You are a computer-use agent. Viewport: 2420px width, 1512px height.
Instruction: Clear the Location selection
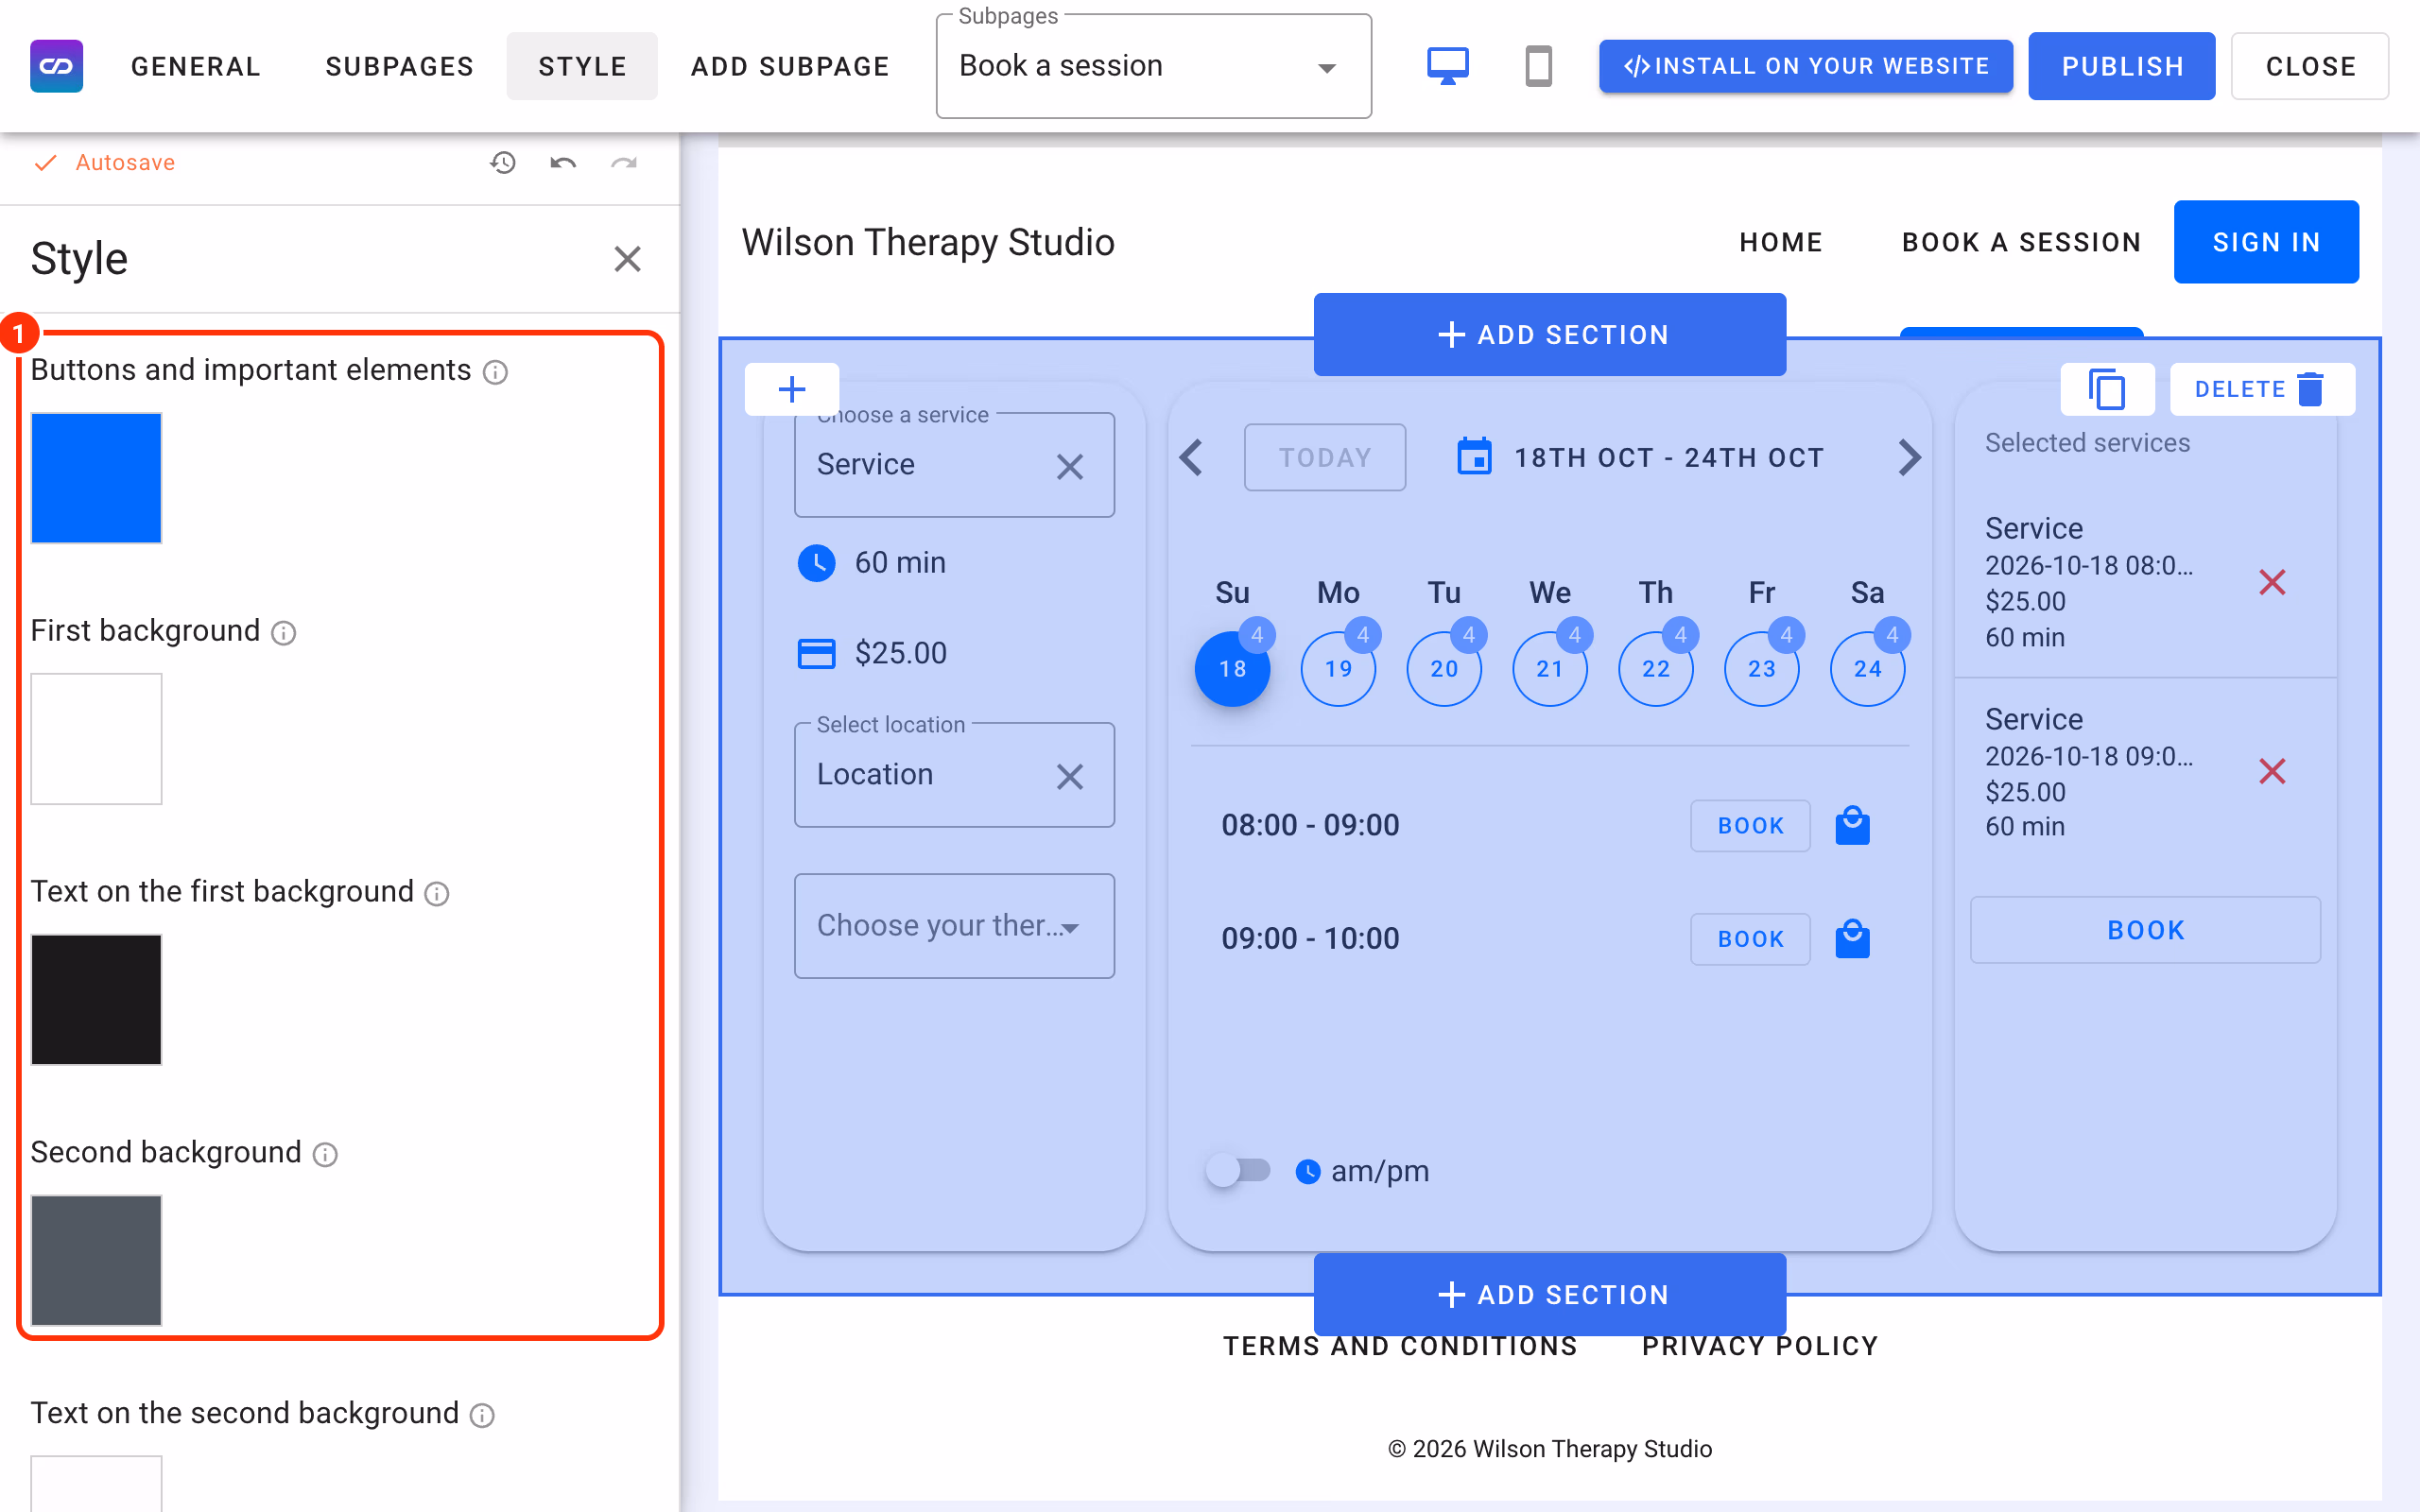tap(1070, 776)
